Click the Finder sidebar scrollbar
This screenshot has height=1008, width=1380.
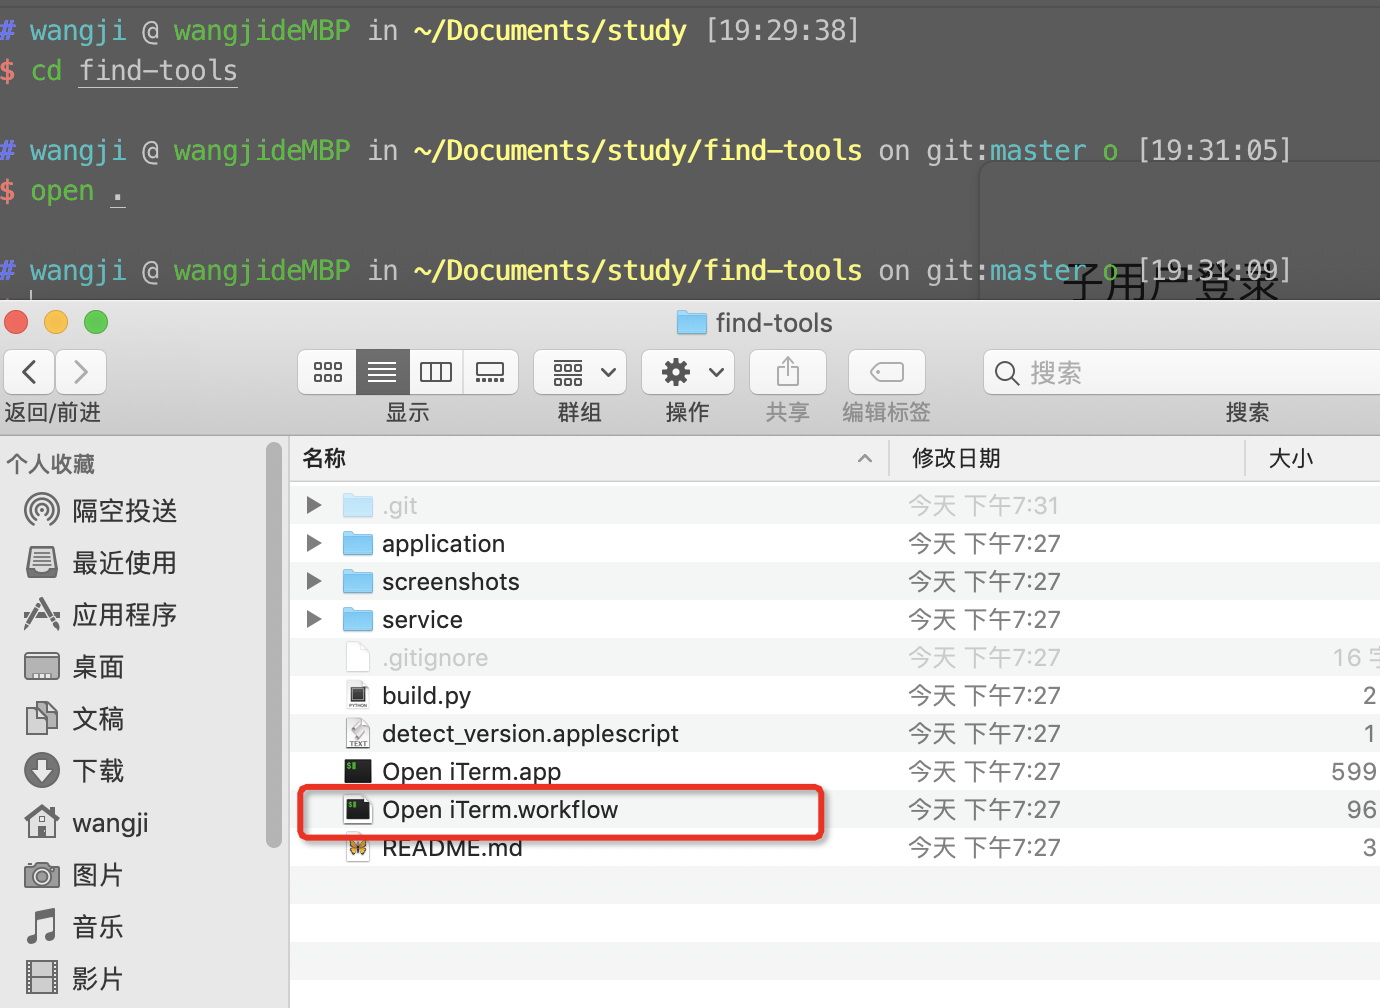tap(274, 645)
